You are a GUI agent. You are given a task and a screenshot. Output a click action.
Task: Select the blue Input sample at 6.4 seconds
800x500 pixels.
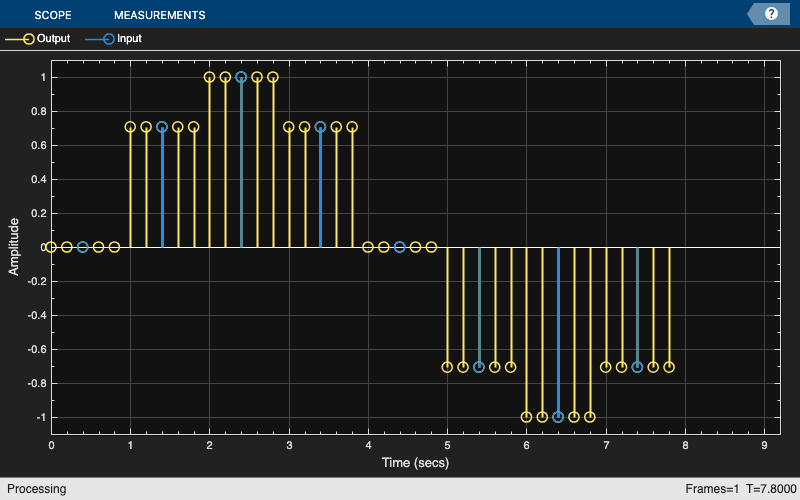click(558, 417)
